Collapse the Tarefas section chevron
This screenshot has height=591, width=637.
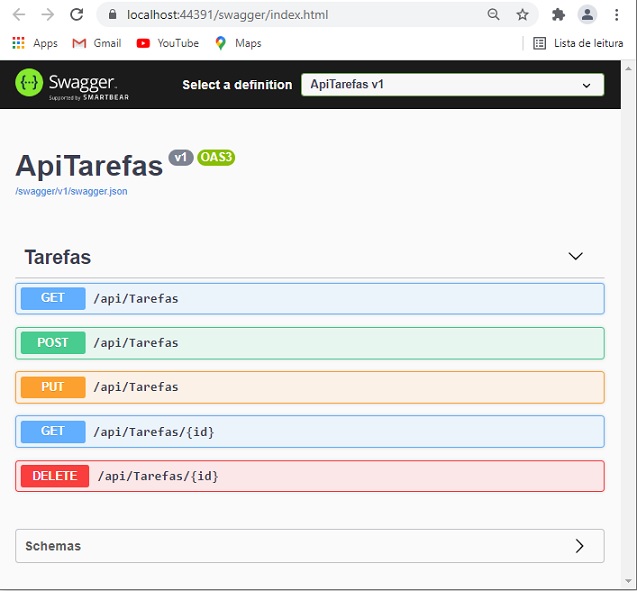point(575,256)
